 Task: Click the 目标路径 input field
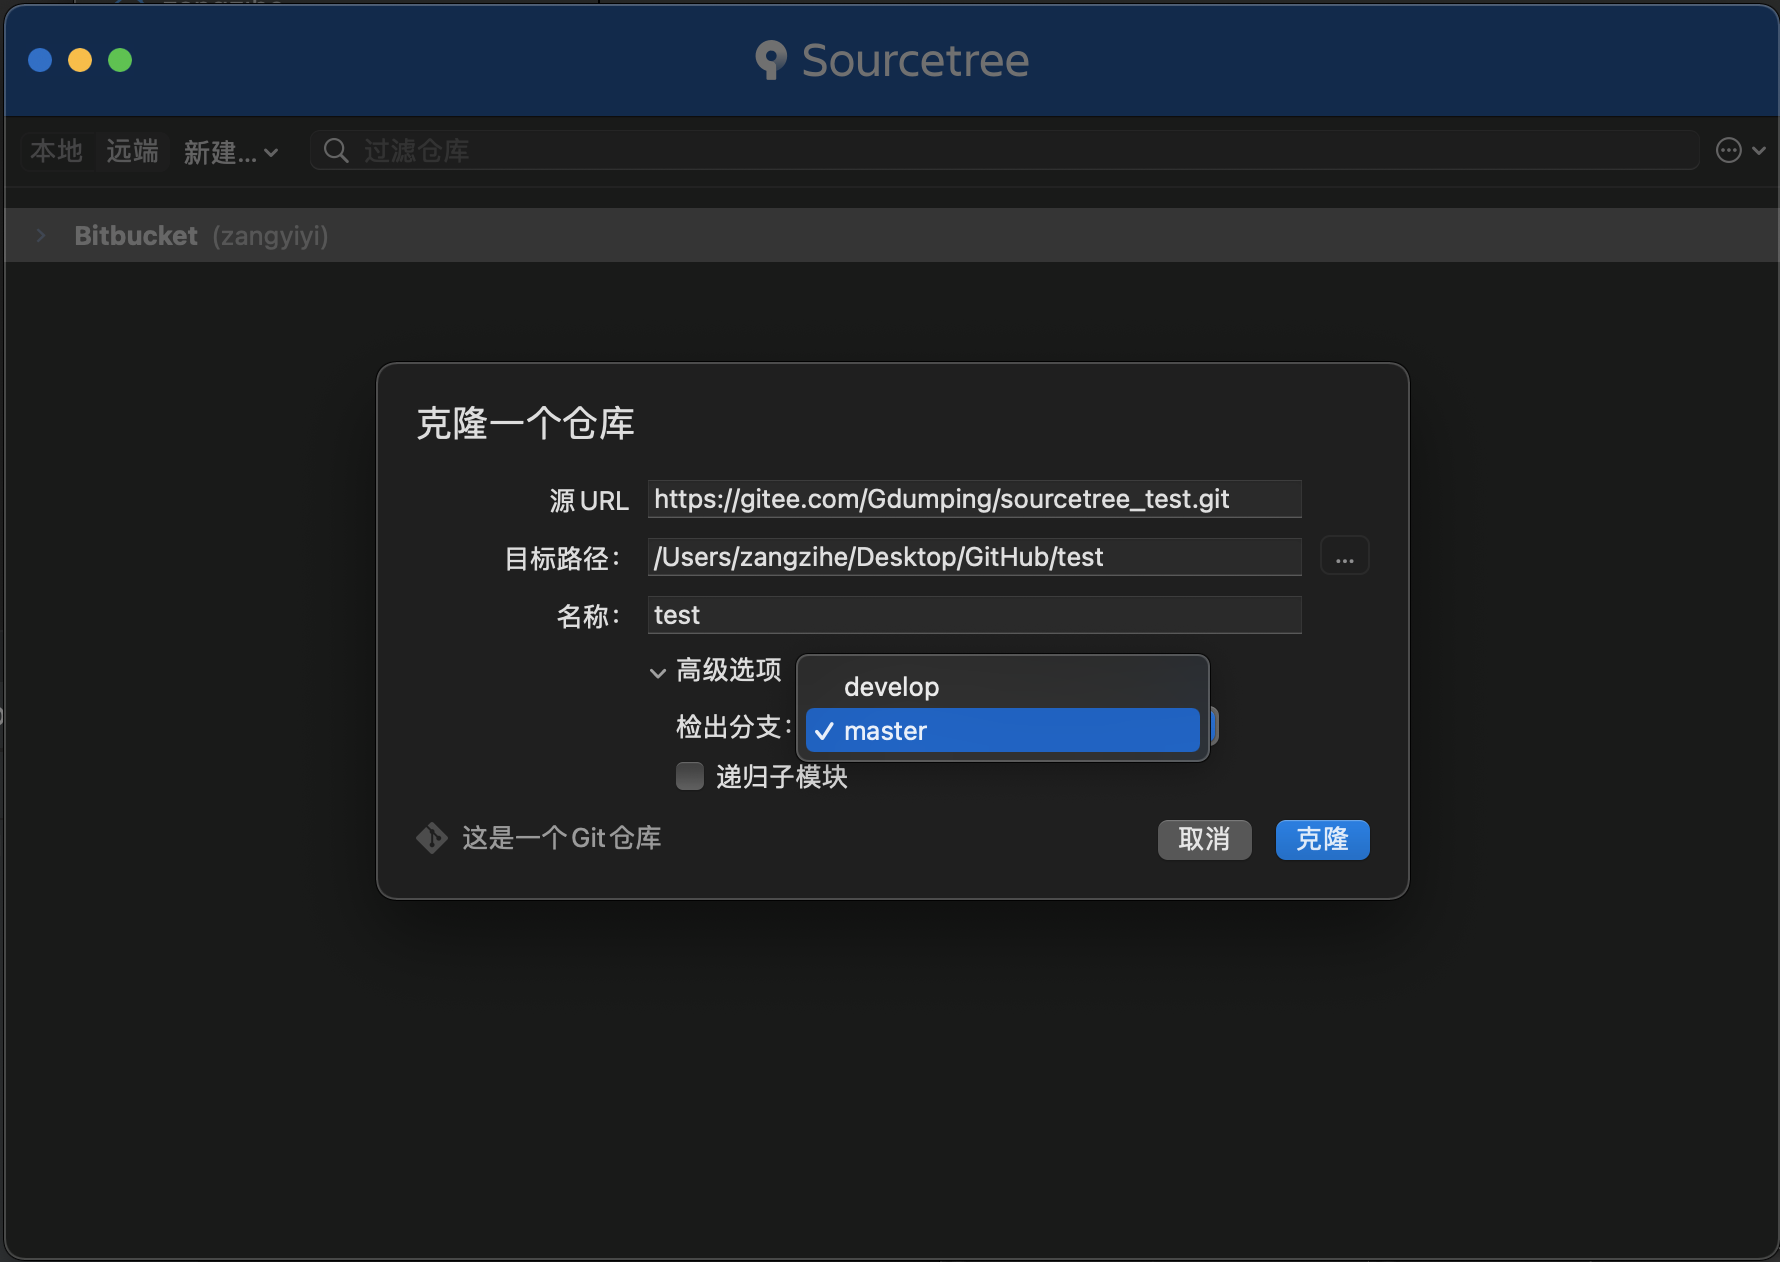point(974,557)
